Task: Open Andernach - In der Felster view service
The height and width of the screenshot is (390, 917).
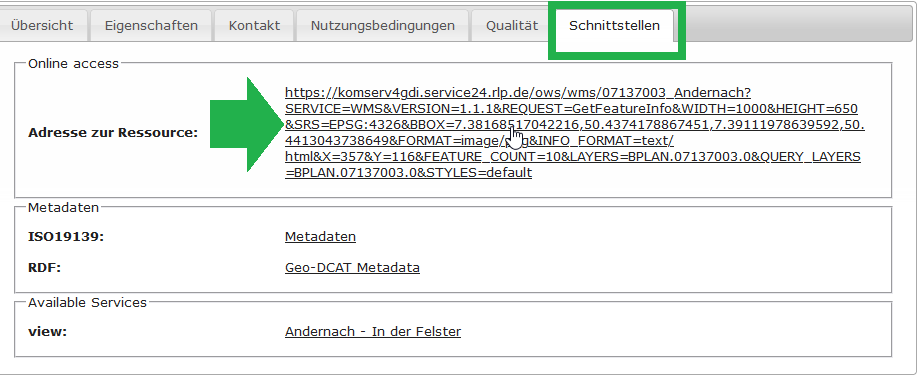Action: 373,332
